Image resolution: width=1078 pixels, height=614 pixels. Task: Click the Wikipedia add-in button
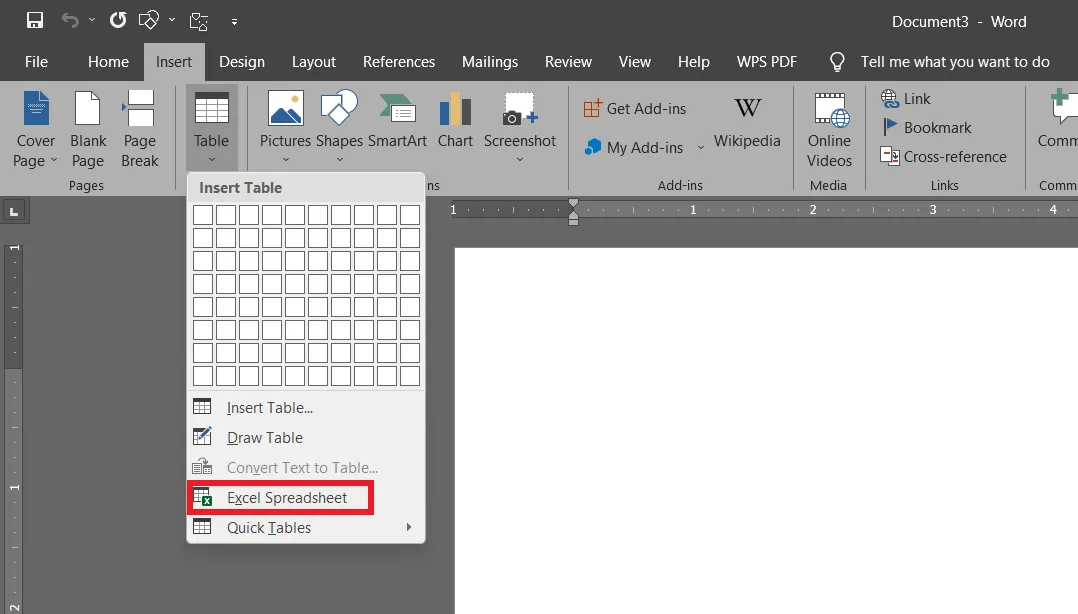click(x=747, y=122)
